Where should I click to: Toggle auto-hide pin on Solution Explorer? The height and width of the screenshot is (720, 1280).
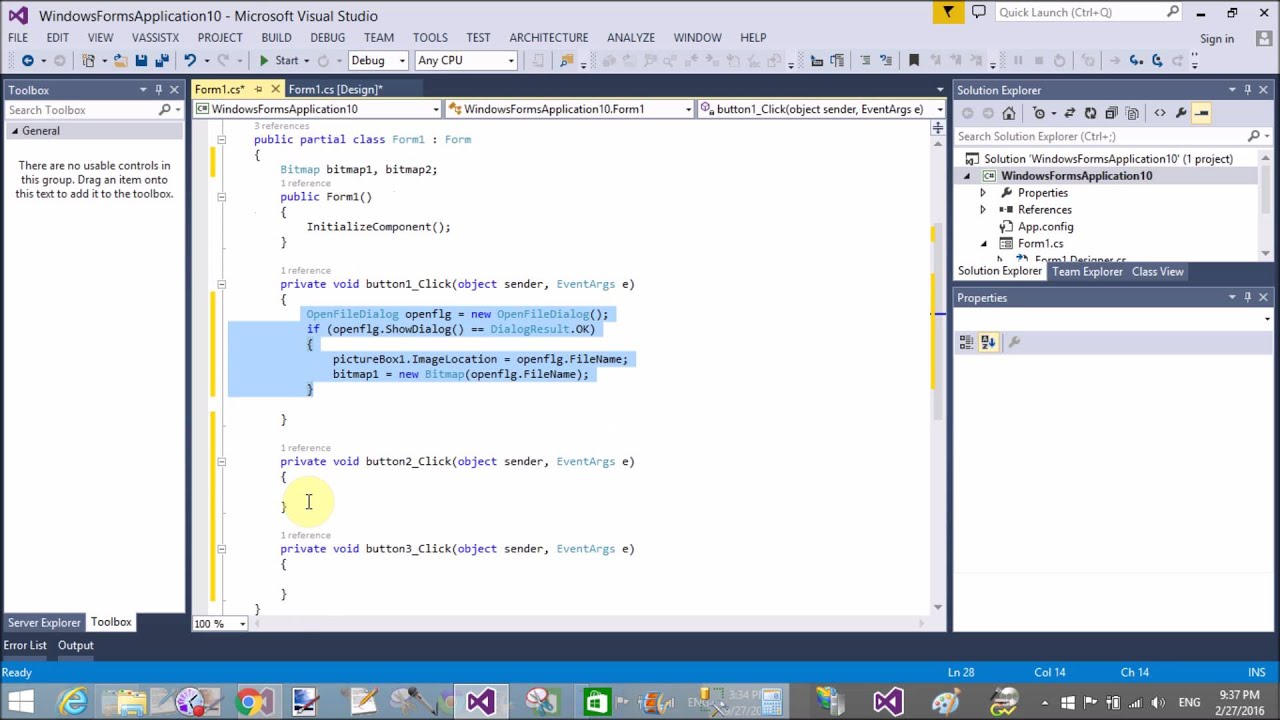pos(1247,90)
